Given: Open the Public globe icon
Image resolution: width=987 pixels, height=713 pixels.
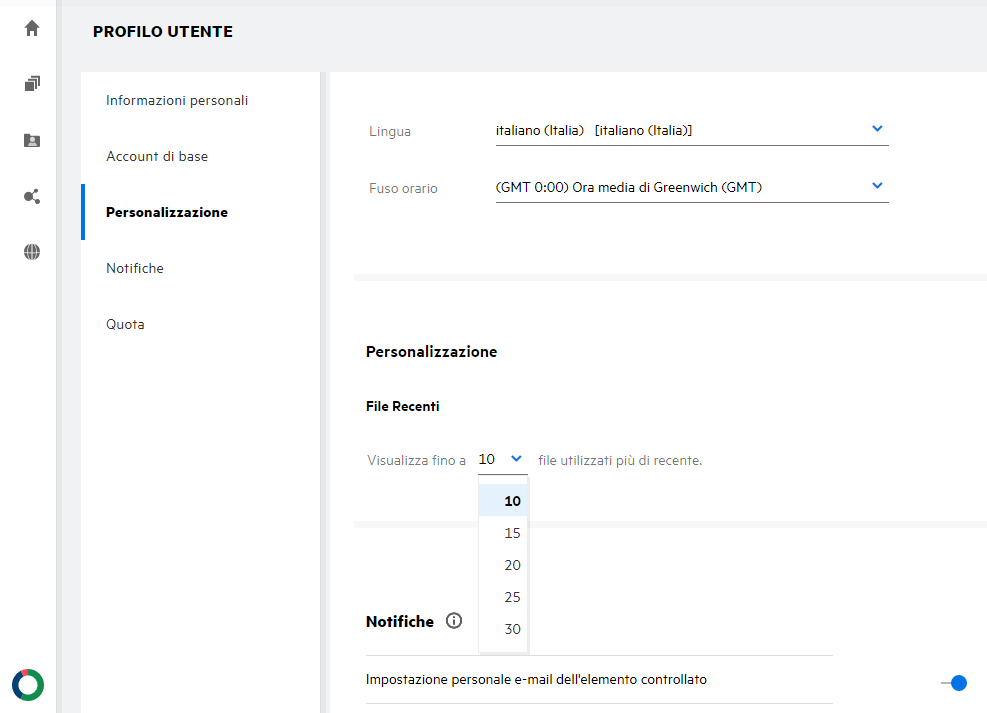Looking at the screenshot, I should (32, 252).
